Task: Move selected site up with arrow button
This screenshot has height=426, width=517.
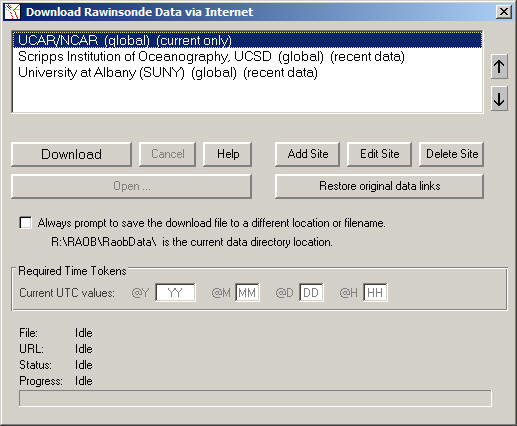Action: tap(499, 66)
